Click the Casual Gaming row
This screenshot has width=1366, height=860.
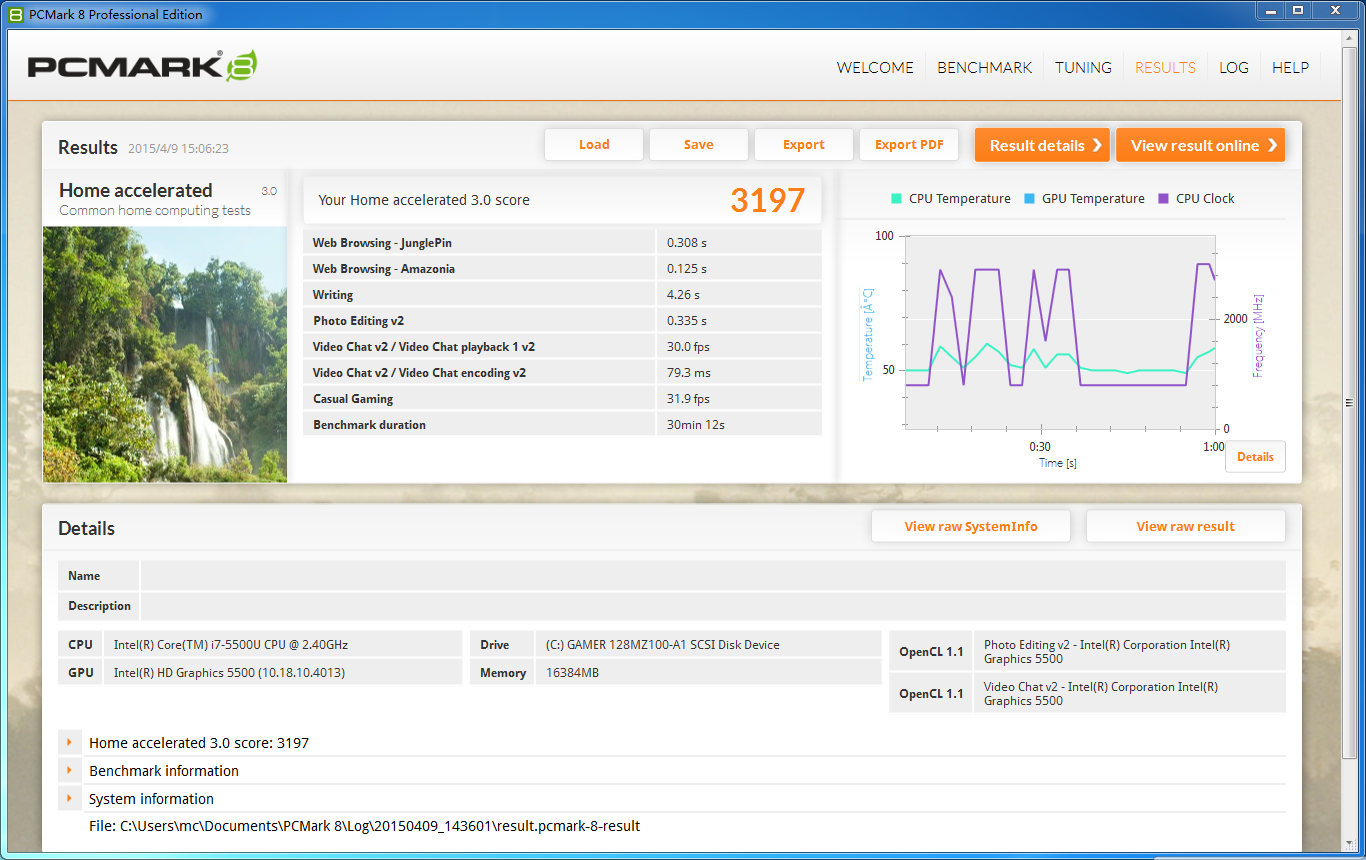pyautogui.click(x=562, y=398)
